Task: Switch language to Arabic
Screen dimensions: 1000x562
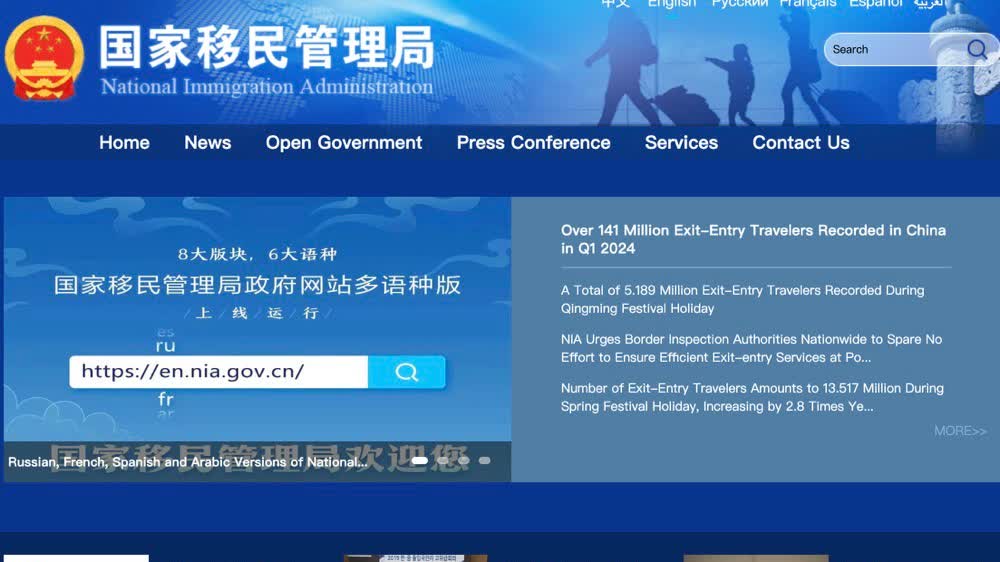Action: pyautogui.click(x=929, y=4)
